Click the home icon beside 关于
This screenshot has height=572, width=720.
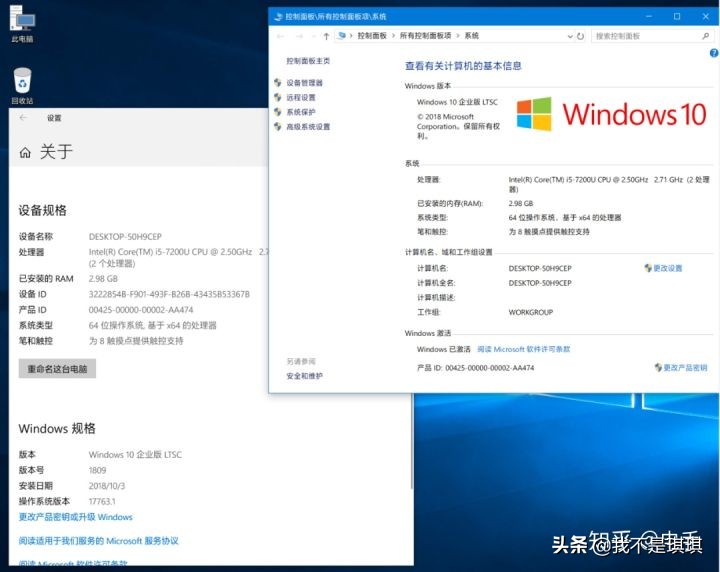click(x=25, y=152)
